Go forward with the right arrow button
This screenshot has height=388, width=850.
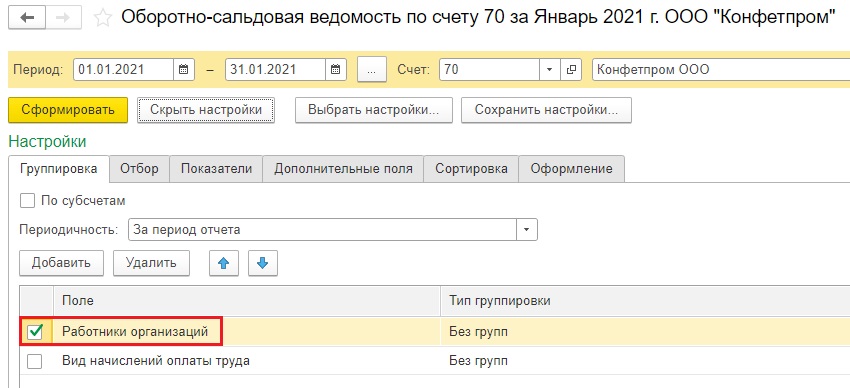point(63,18)
